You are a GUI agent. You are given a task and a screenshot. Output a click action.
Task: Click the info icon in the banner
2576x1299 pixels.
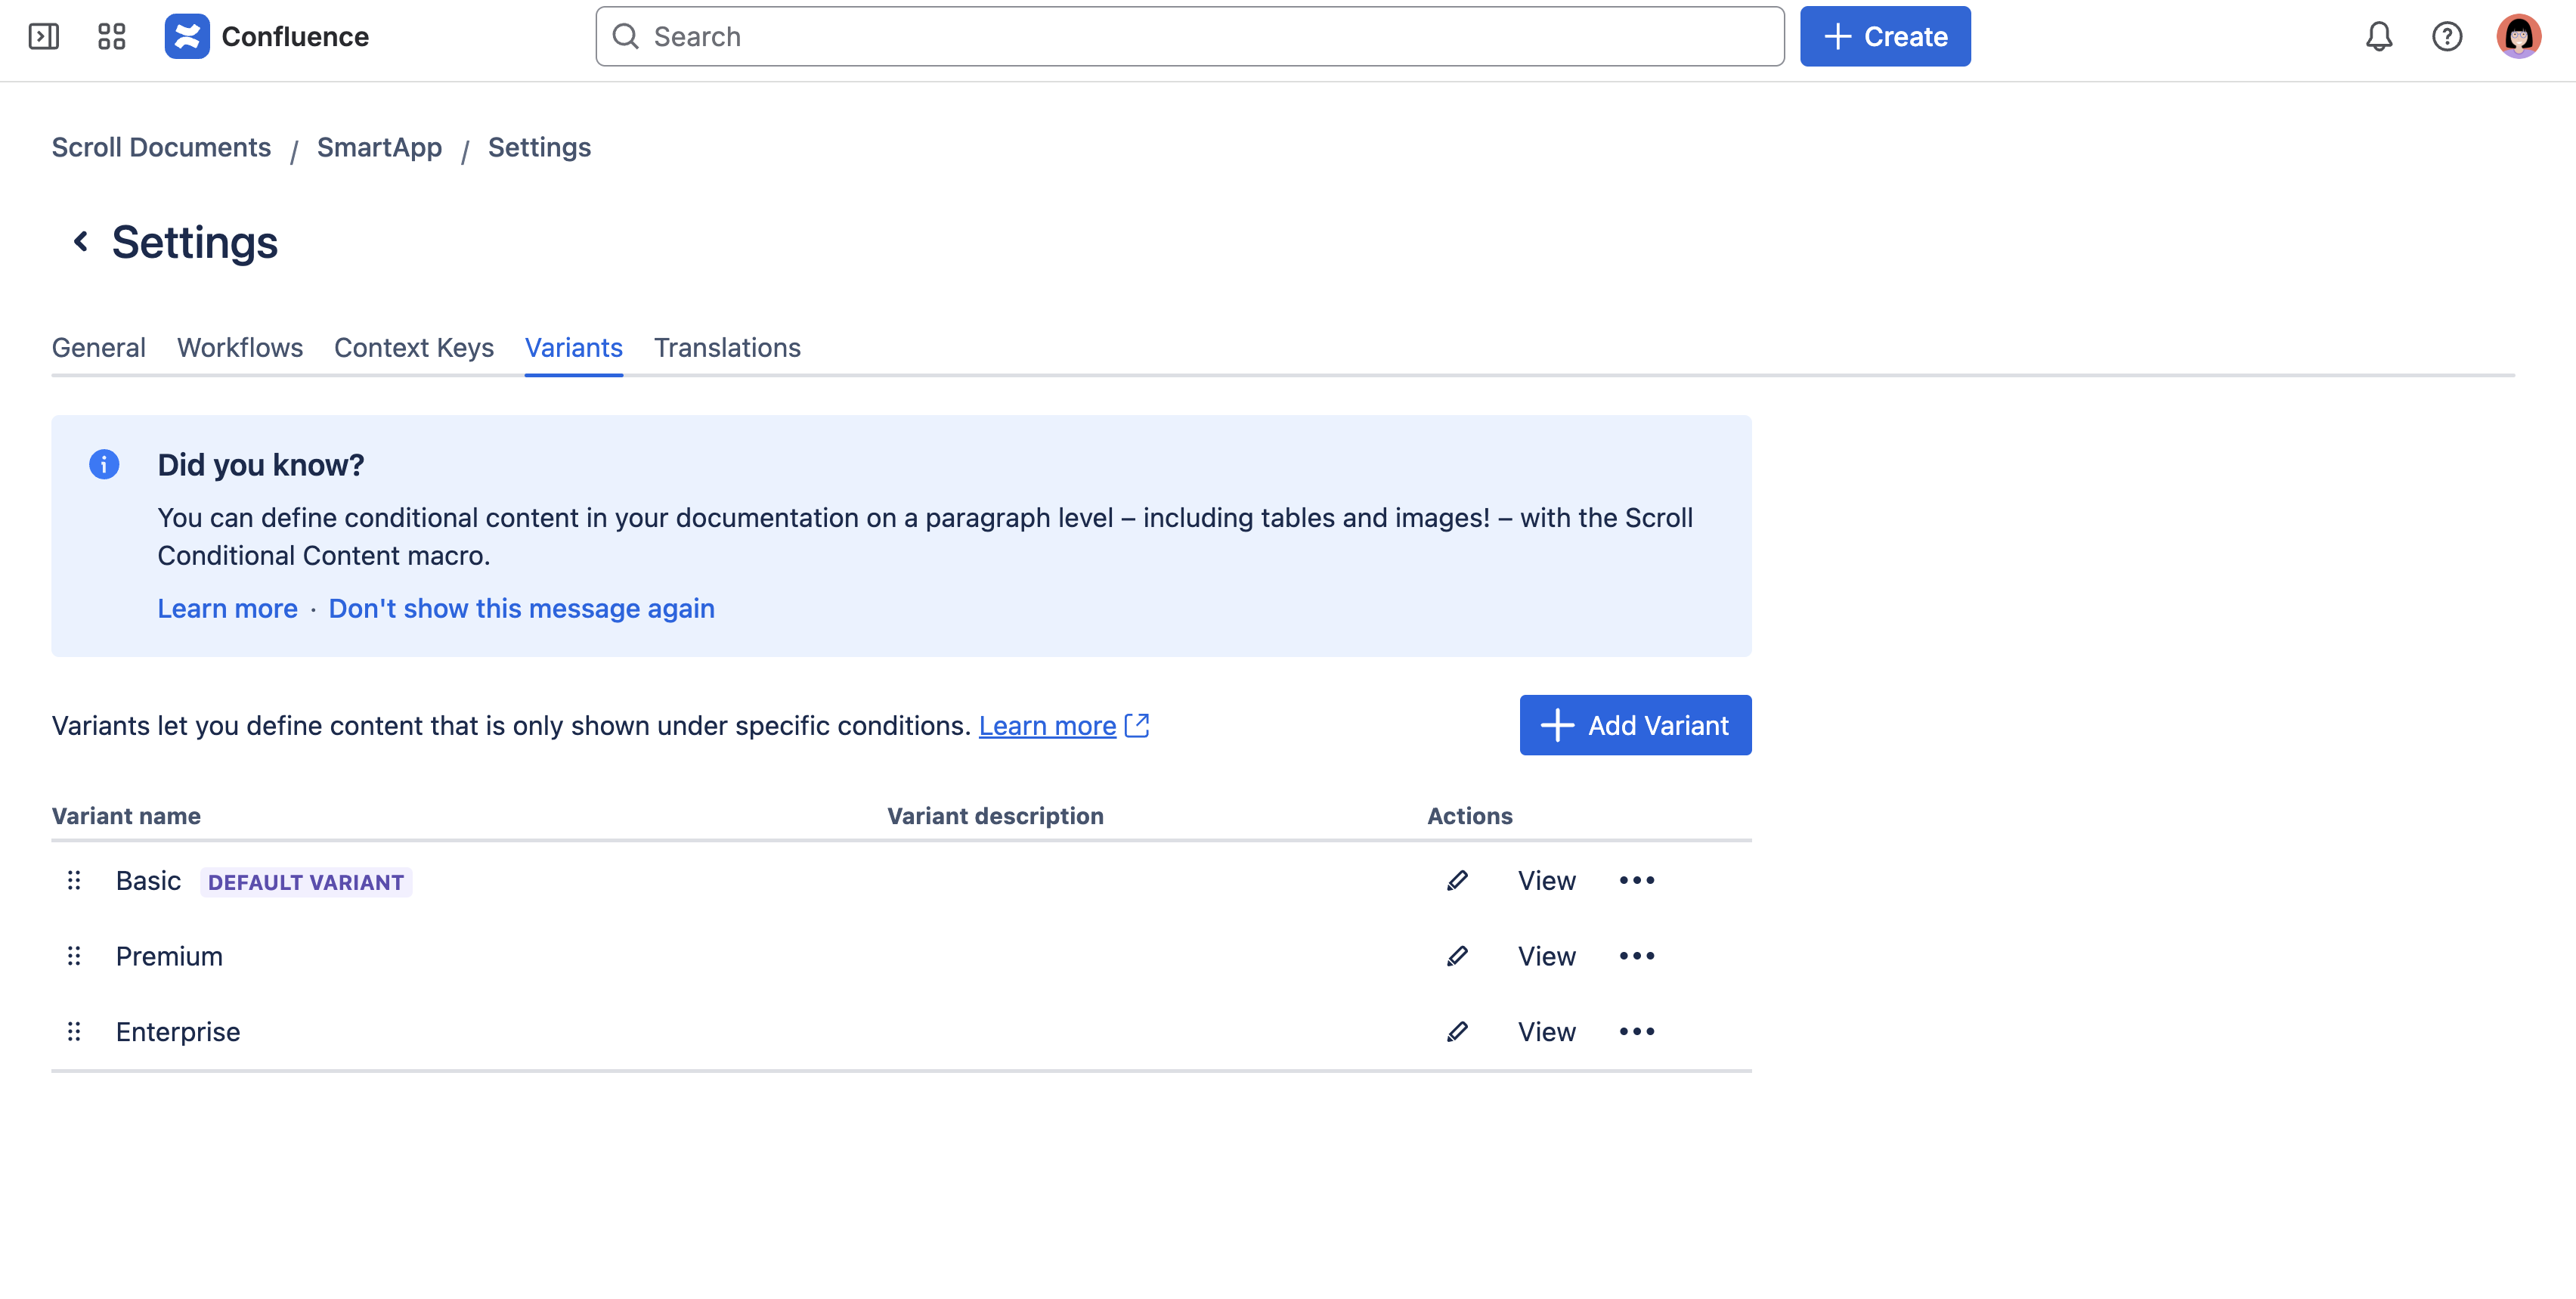point(104,464)
